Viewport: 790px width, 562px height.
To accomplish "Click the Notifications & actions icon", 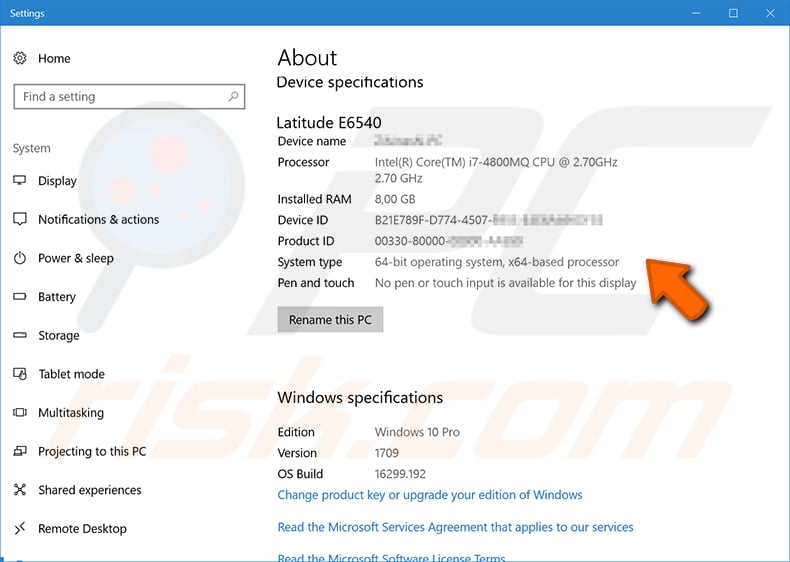I will (x=20, y=220).
